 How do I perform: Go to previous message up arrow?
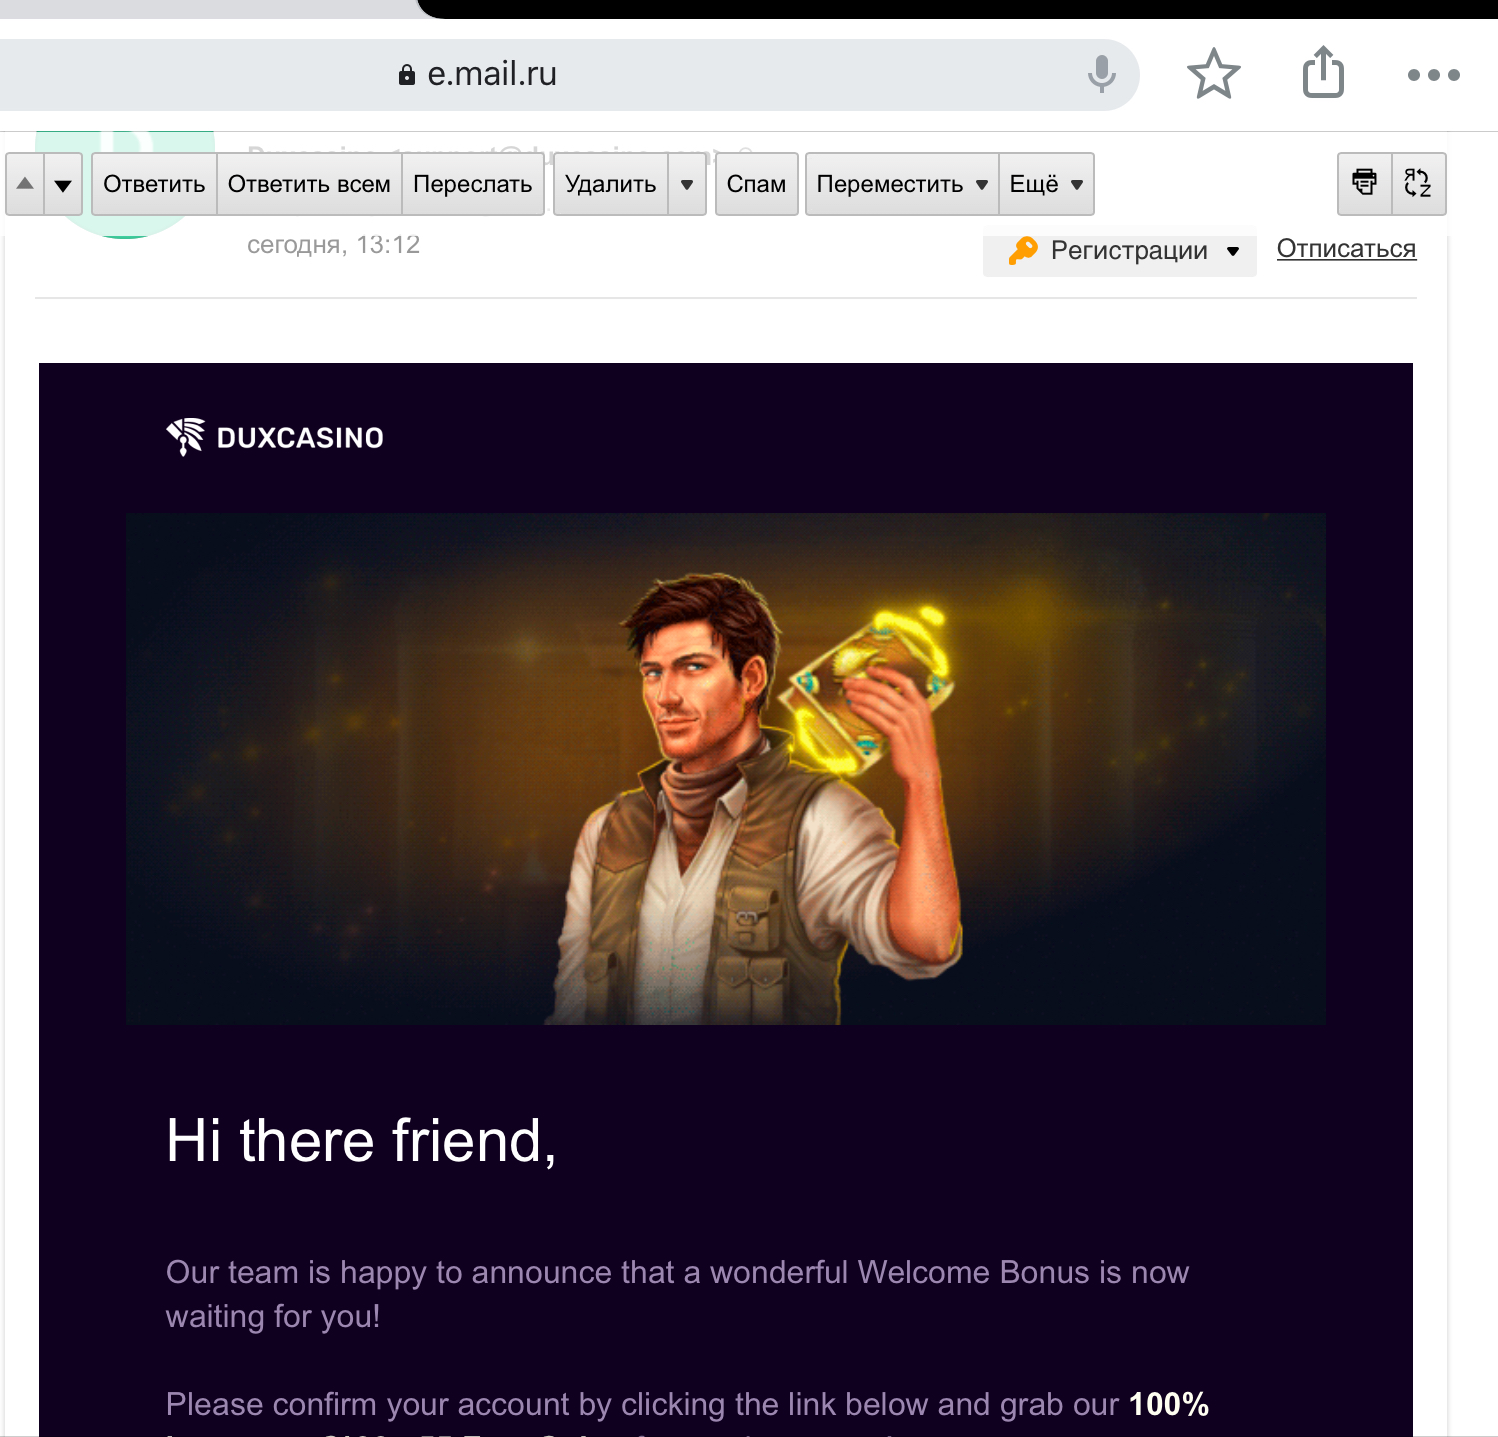pyautogui.click(x=25, y=184)
